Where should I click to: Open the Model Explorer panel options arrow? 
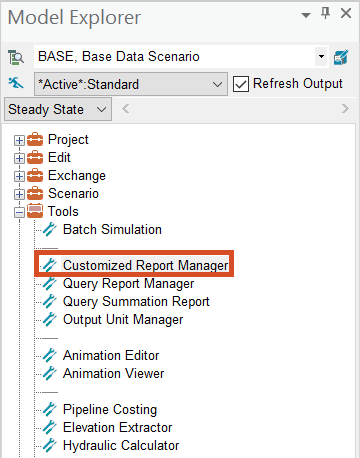coord(306,15)
